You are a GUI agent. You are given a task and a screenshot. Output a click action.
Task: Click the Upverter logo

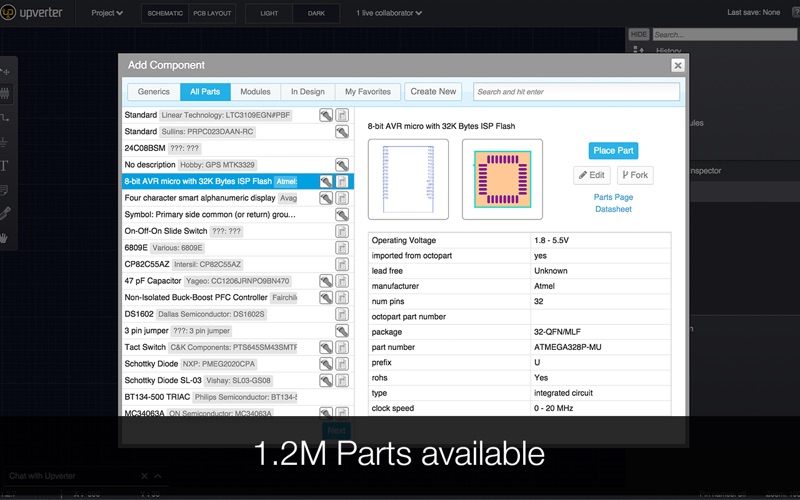(x=31, y=12)
